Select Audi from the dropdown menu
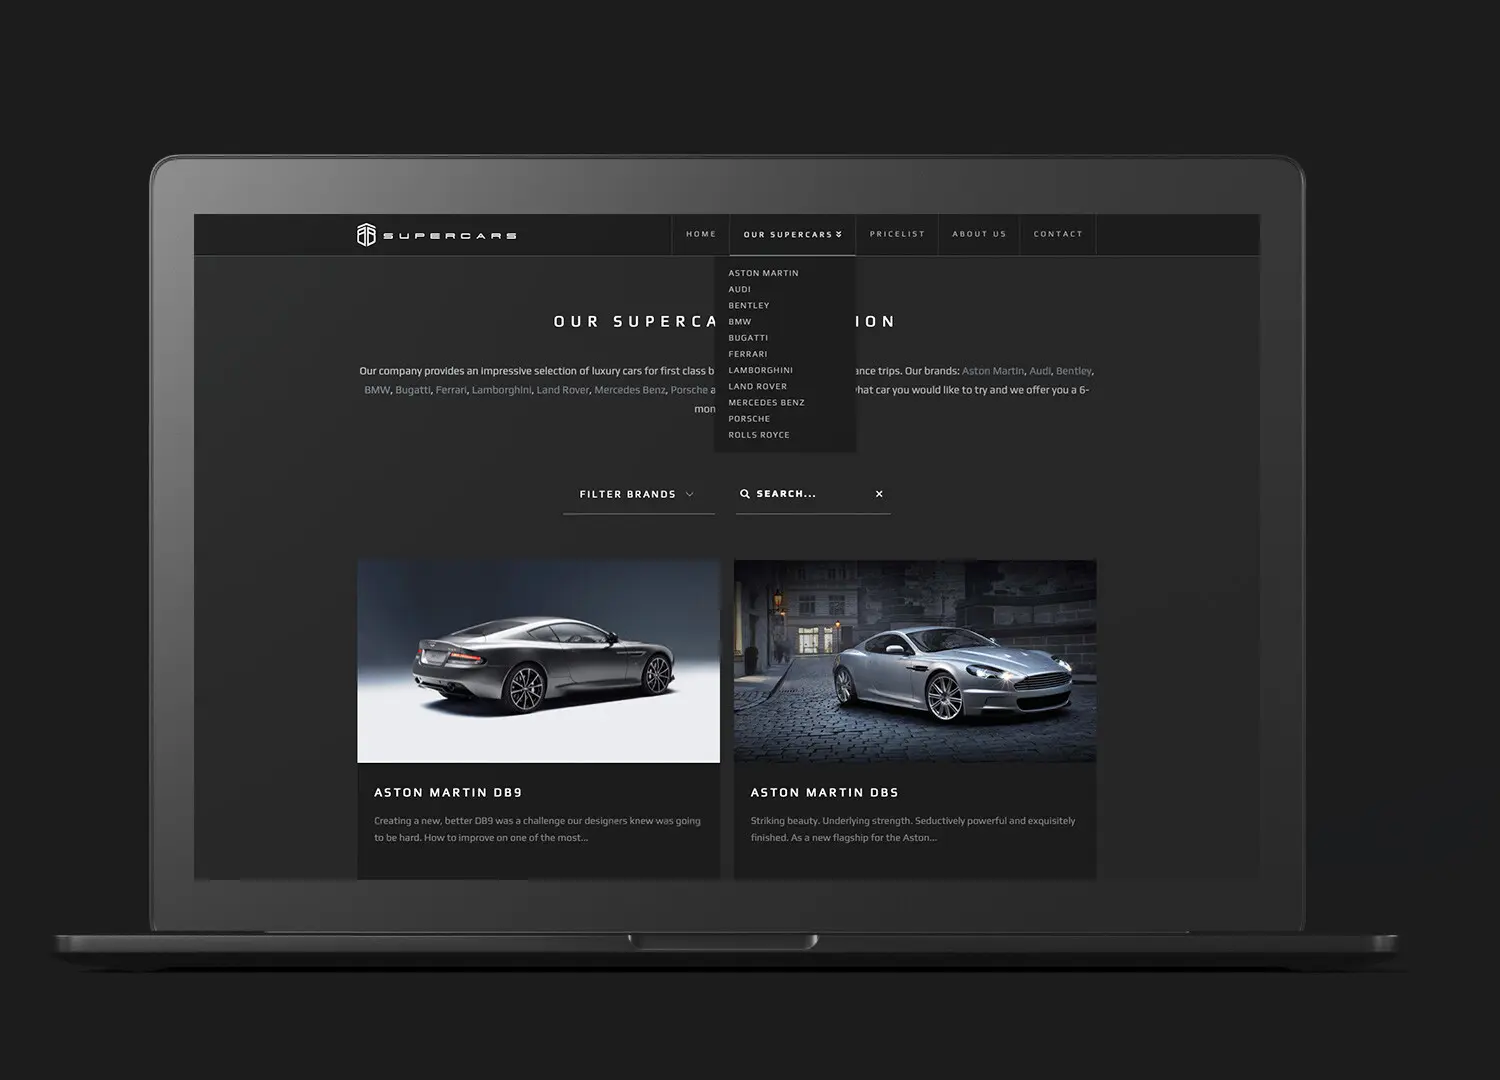 tap(739, 289)
